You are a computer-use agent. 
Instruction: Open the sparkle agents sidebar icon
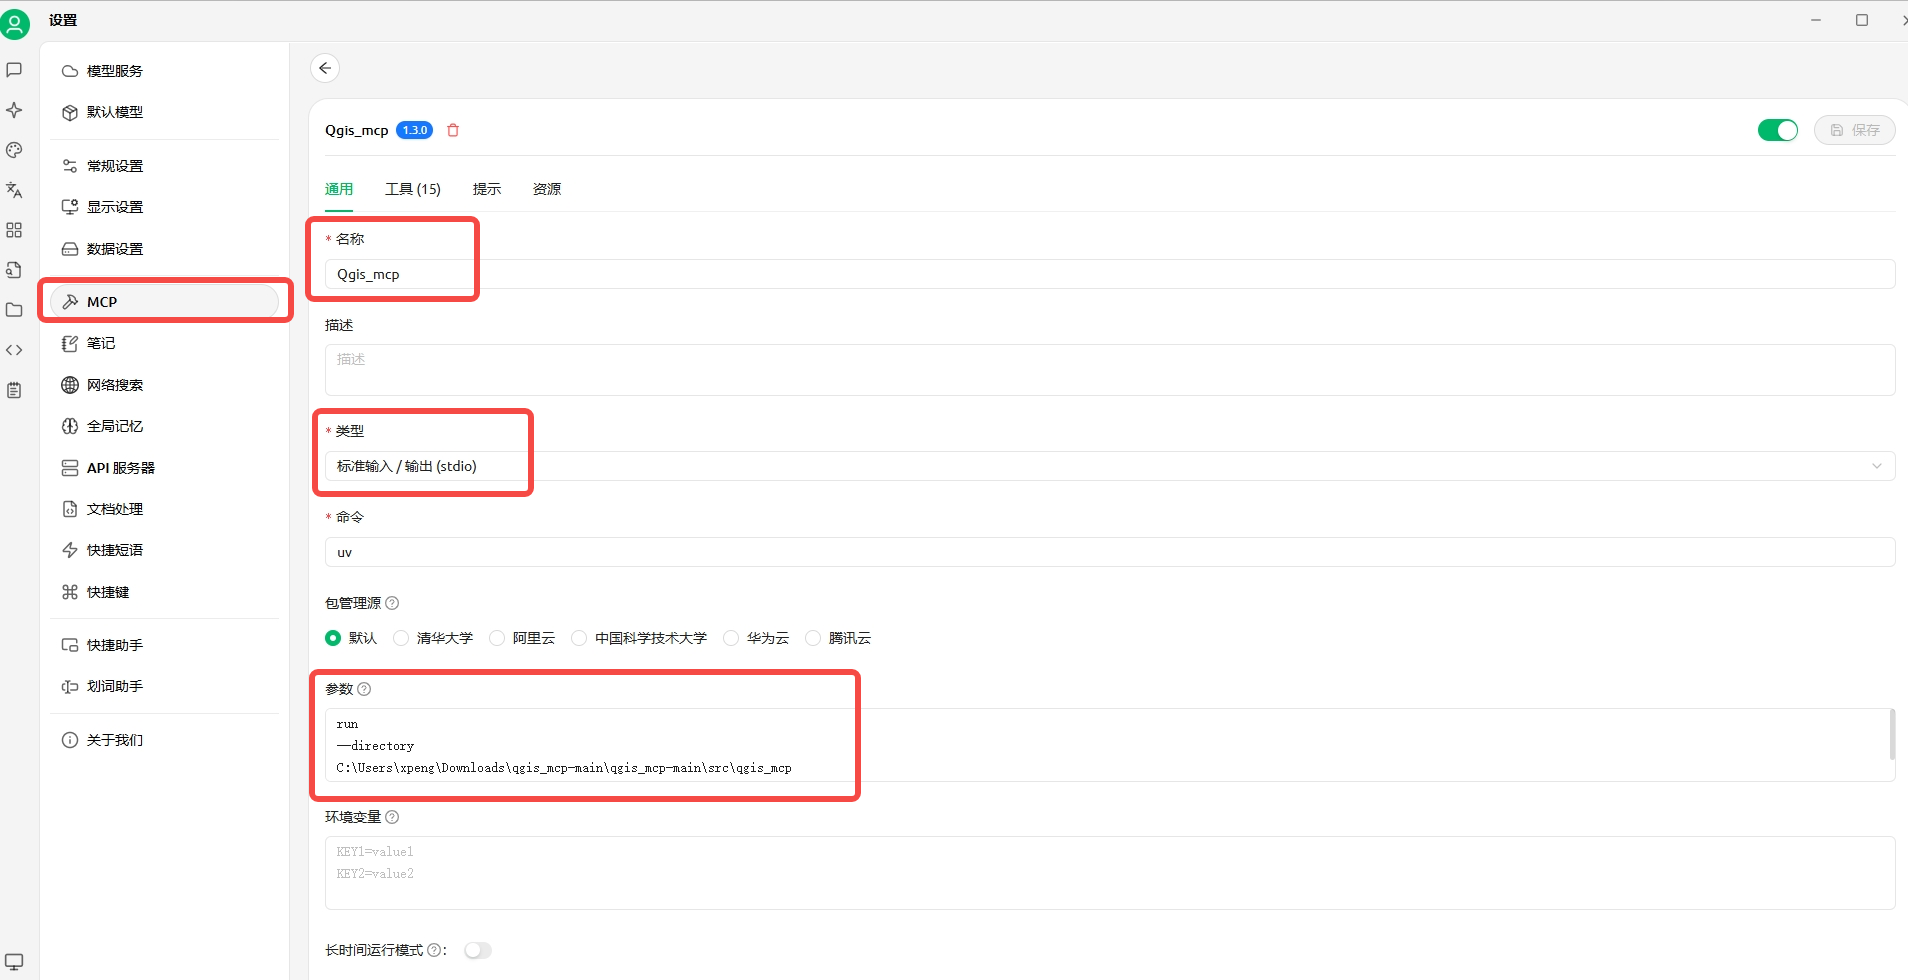pos(14,110)
